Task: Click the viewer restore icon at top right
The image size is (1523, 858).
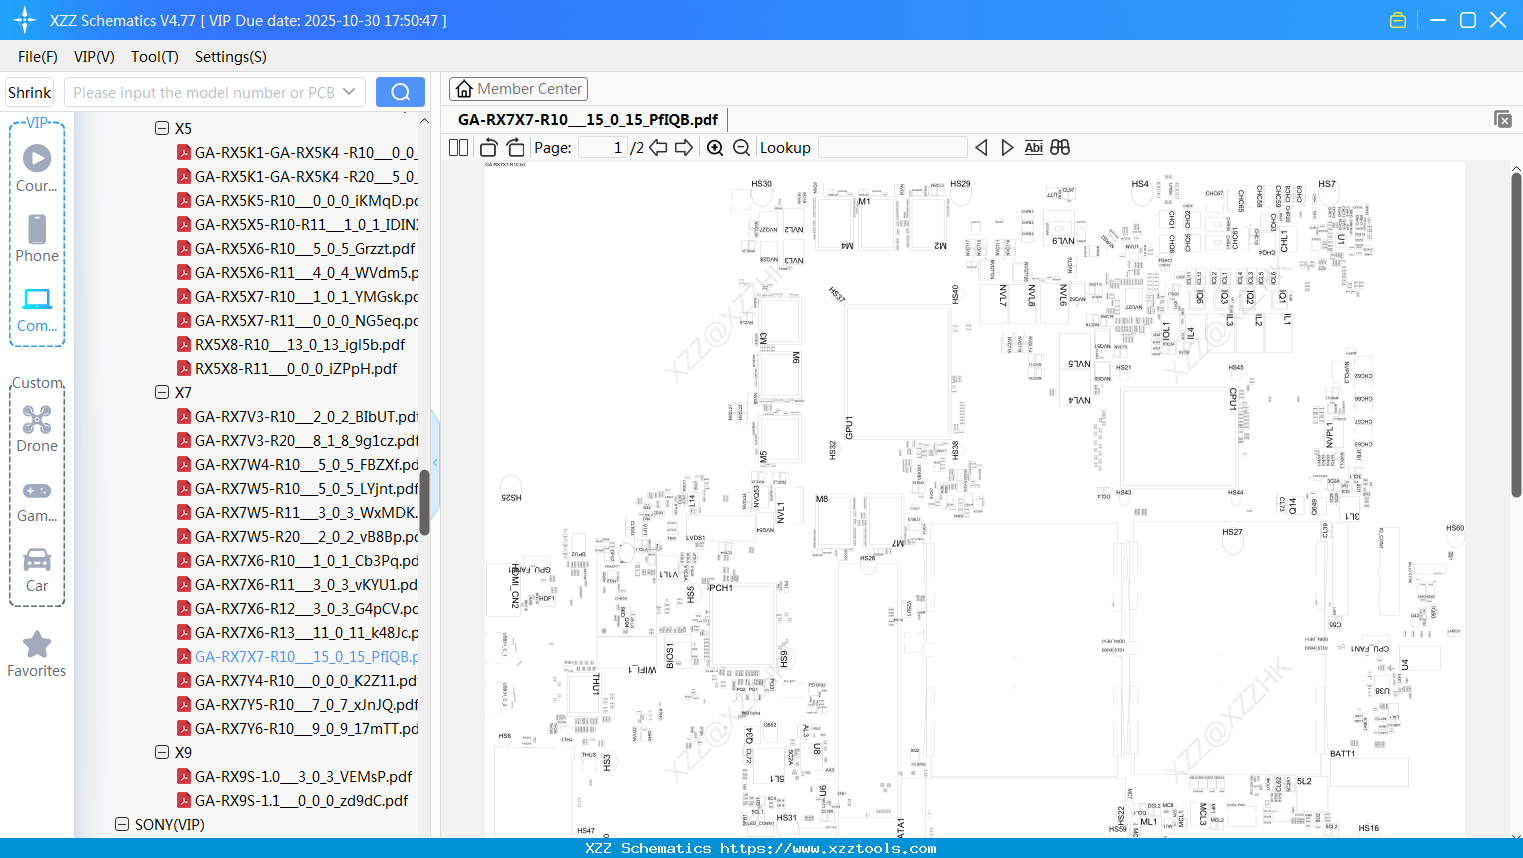Action: pos(1503,119)
